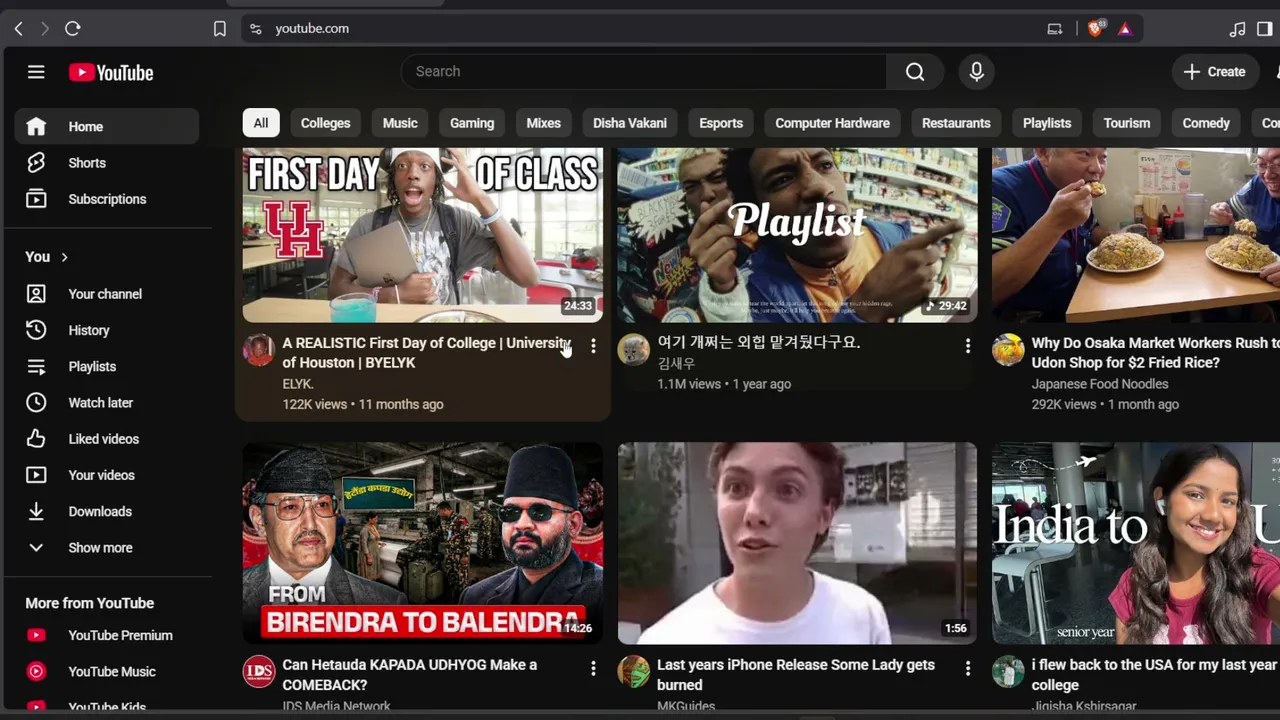Filter feed by Colleges
The image size is (1280, 720).
[x=325, y=123]
